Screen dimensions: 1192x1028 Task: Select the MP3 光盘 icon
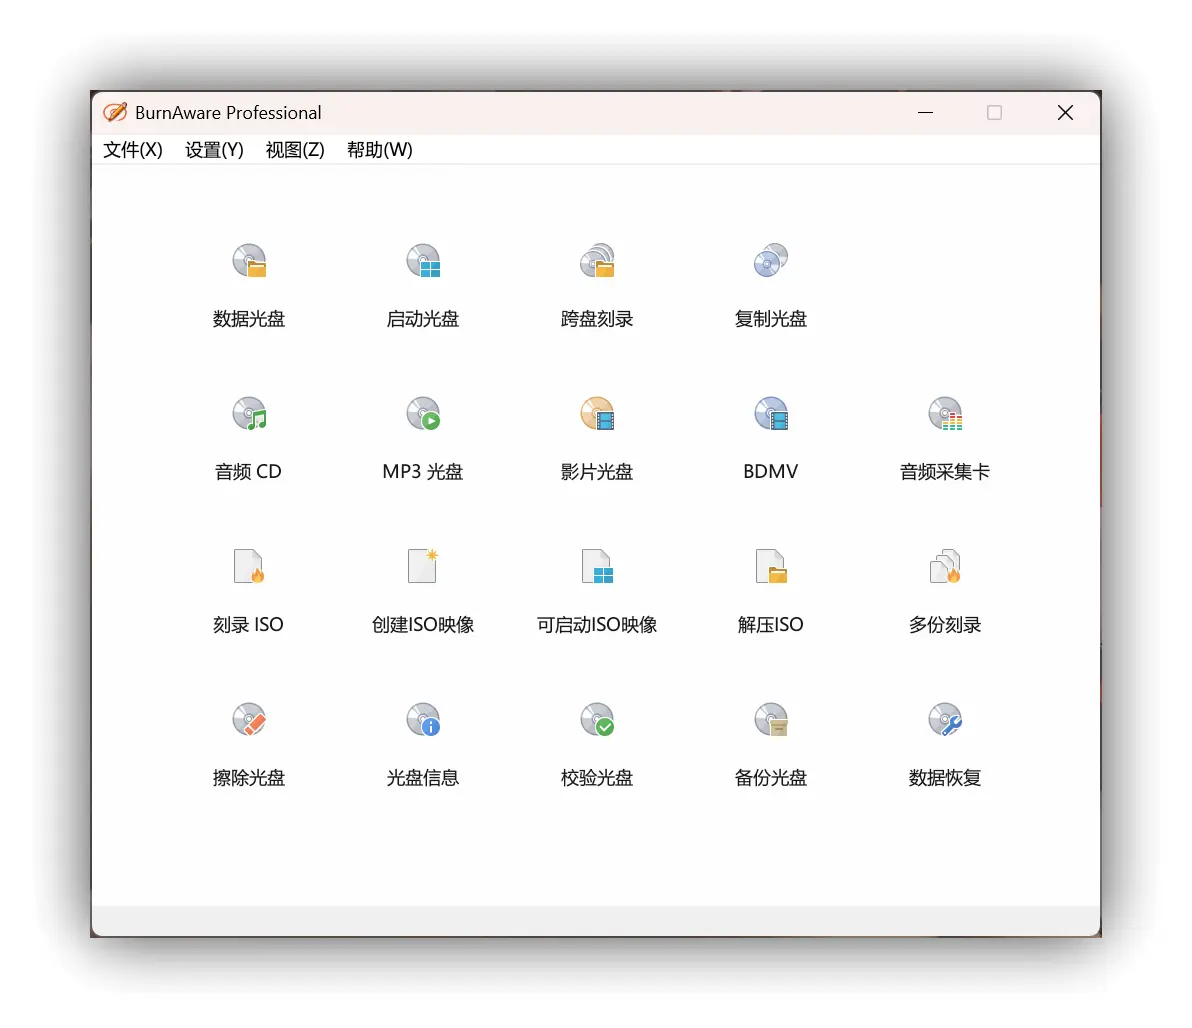point(423,414)
